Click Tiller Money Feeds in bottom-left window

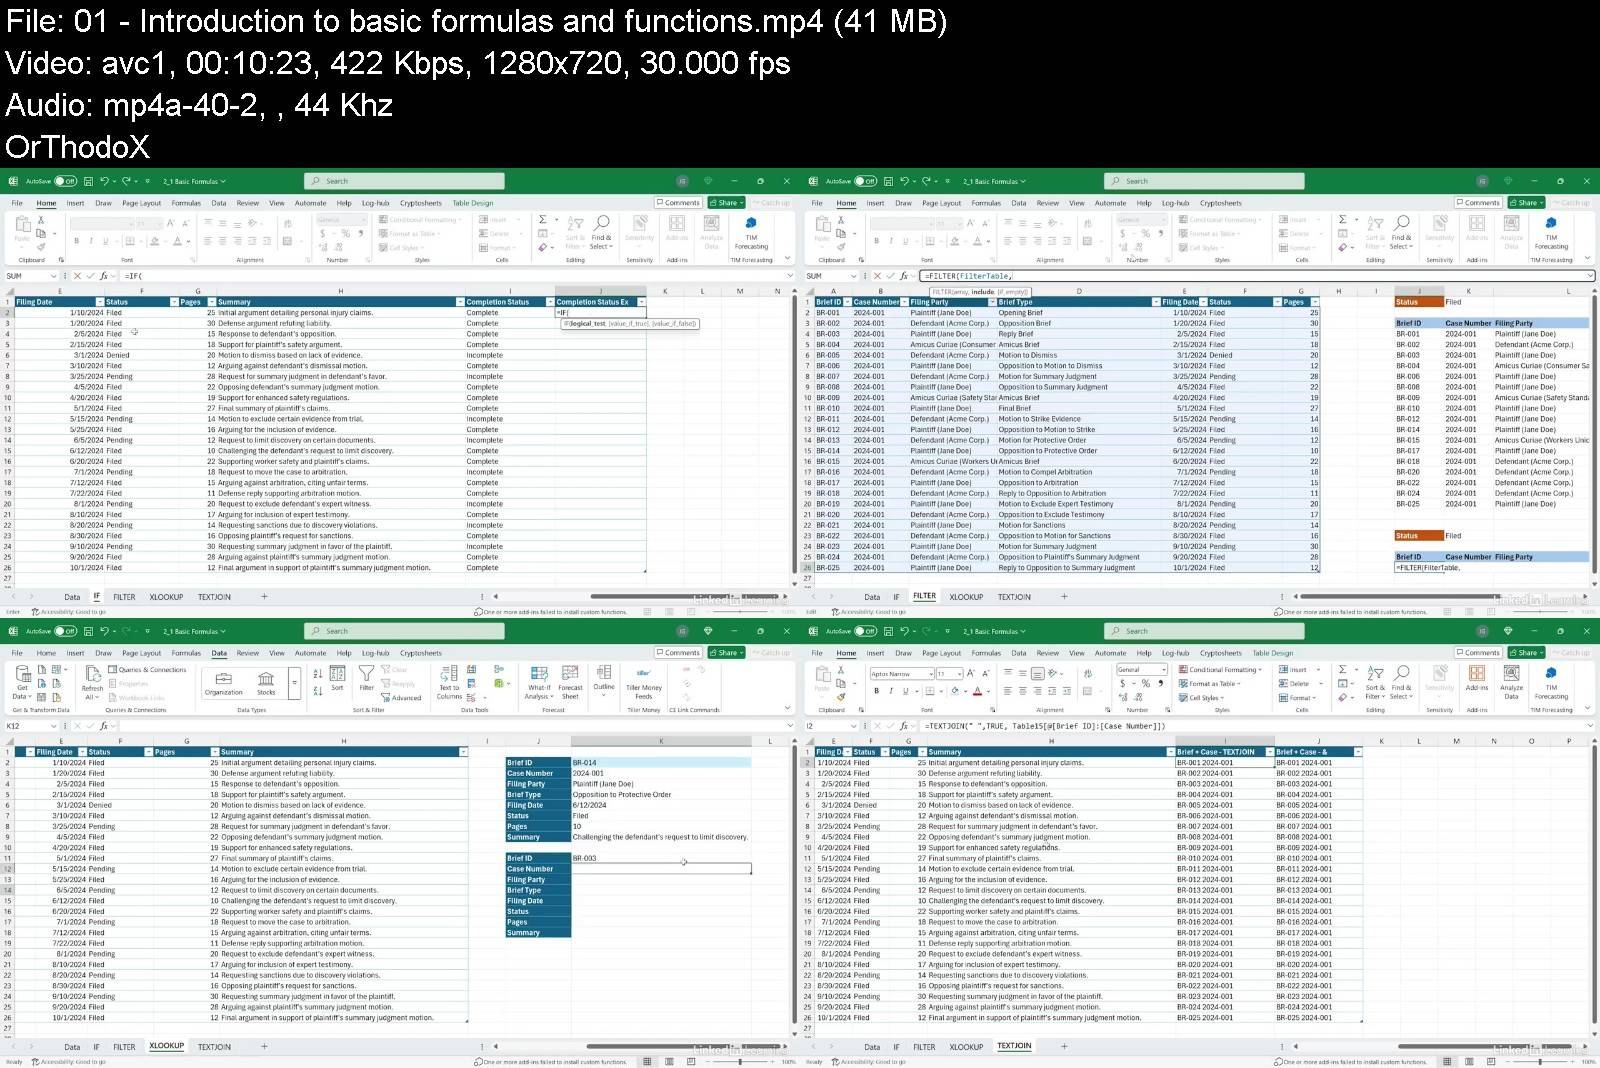644,682
